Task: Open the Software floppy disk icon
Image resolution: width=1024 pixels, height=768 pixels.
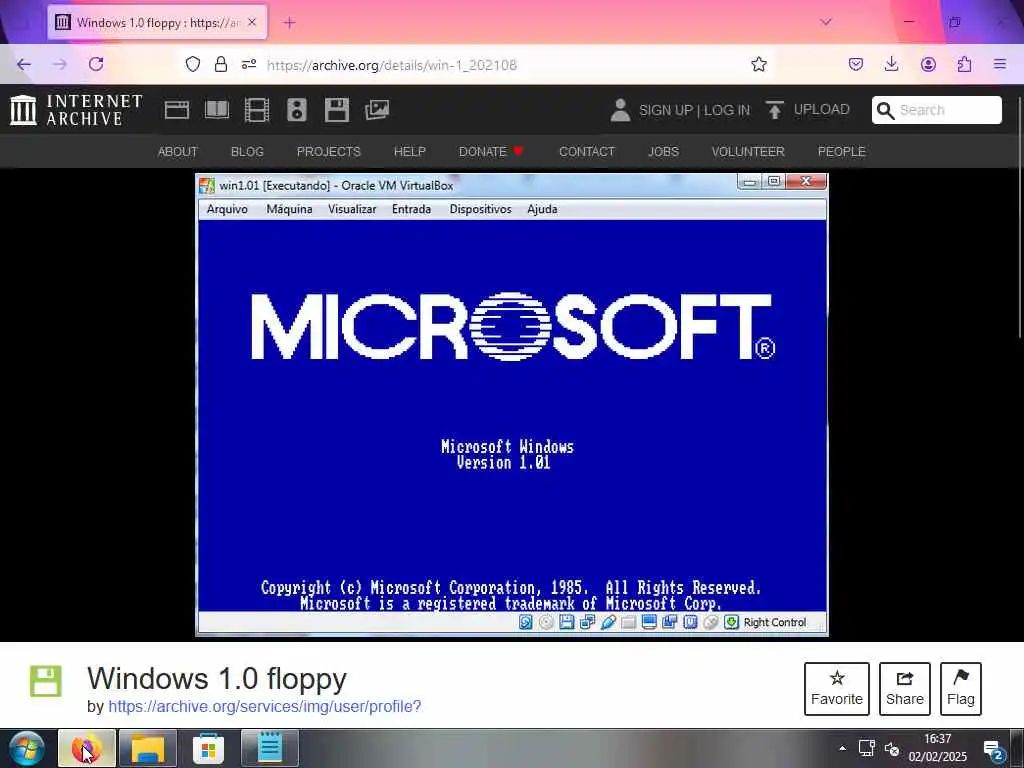Action: [x=337, y=110]
